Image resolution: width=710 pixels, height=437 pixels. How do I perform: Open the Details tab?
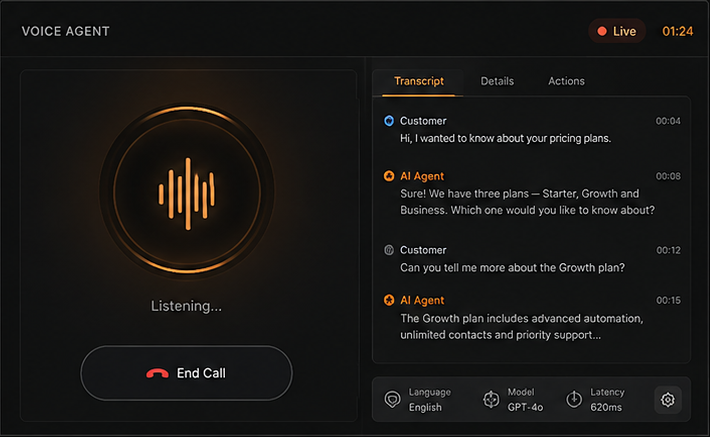click(x=497, y=82)
